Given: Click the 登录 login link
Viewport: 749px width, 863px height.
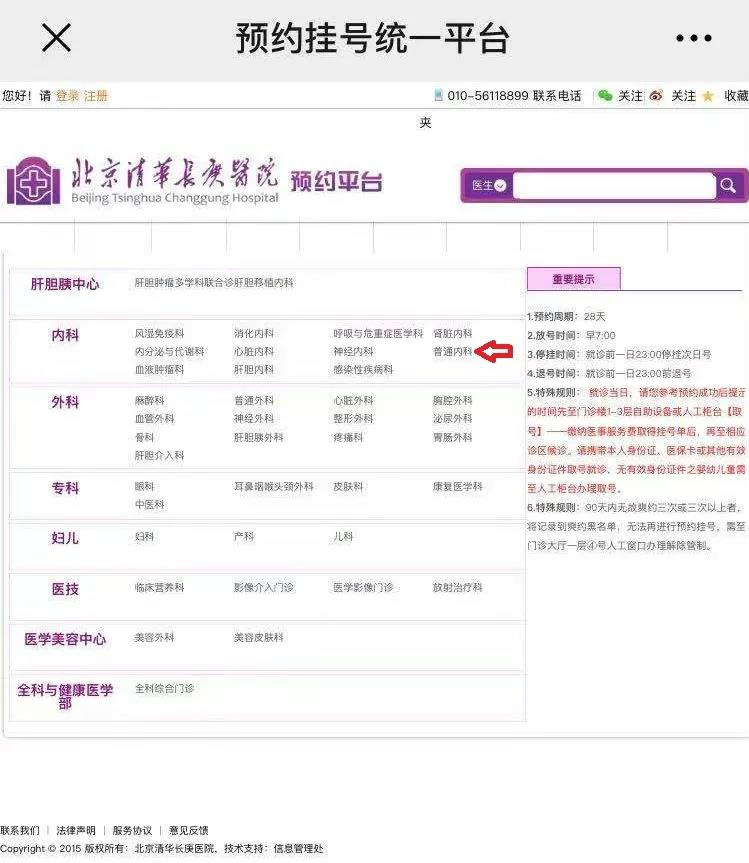Looking at the screenshot, I should click(67, 96).
